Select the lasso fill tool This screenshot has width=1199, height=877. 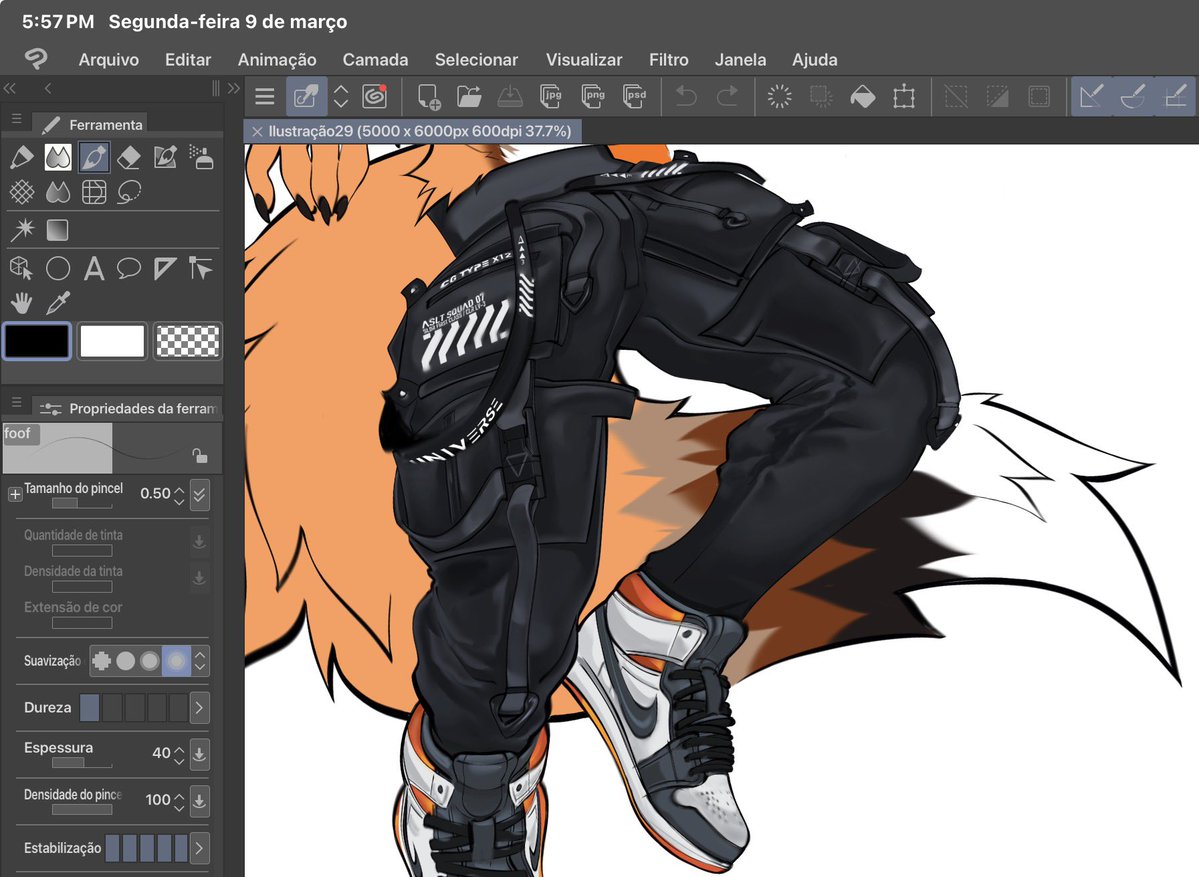tap(129, 192)
